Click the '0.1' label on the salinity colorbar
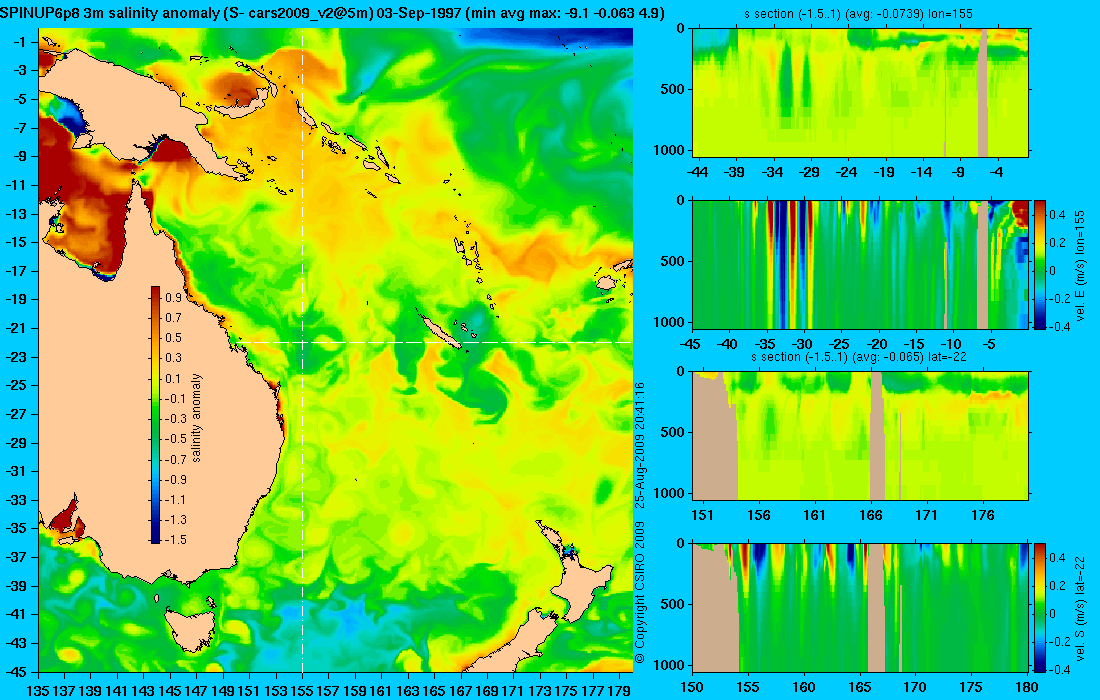 [173, 378]
